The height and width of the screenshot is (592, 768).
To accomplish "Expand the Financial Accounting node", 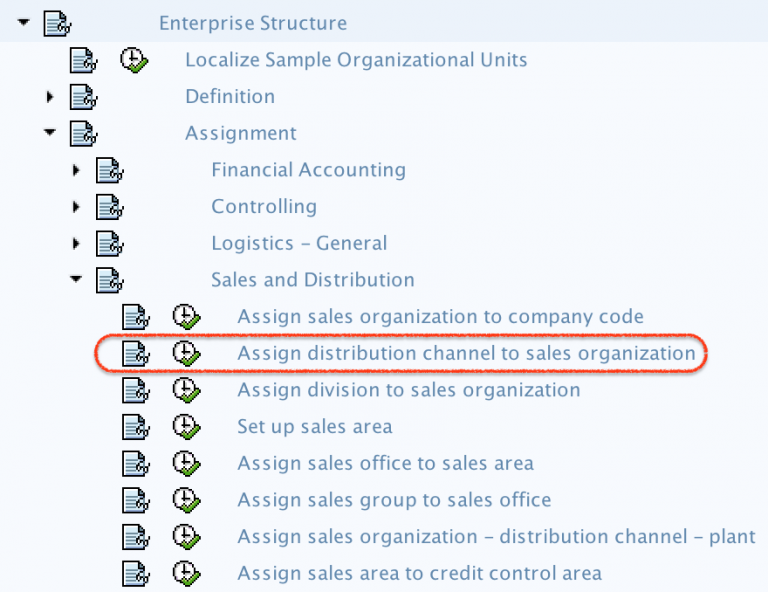I will (76, 170).
